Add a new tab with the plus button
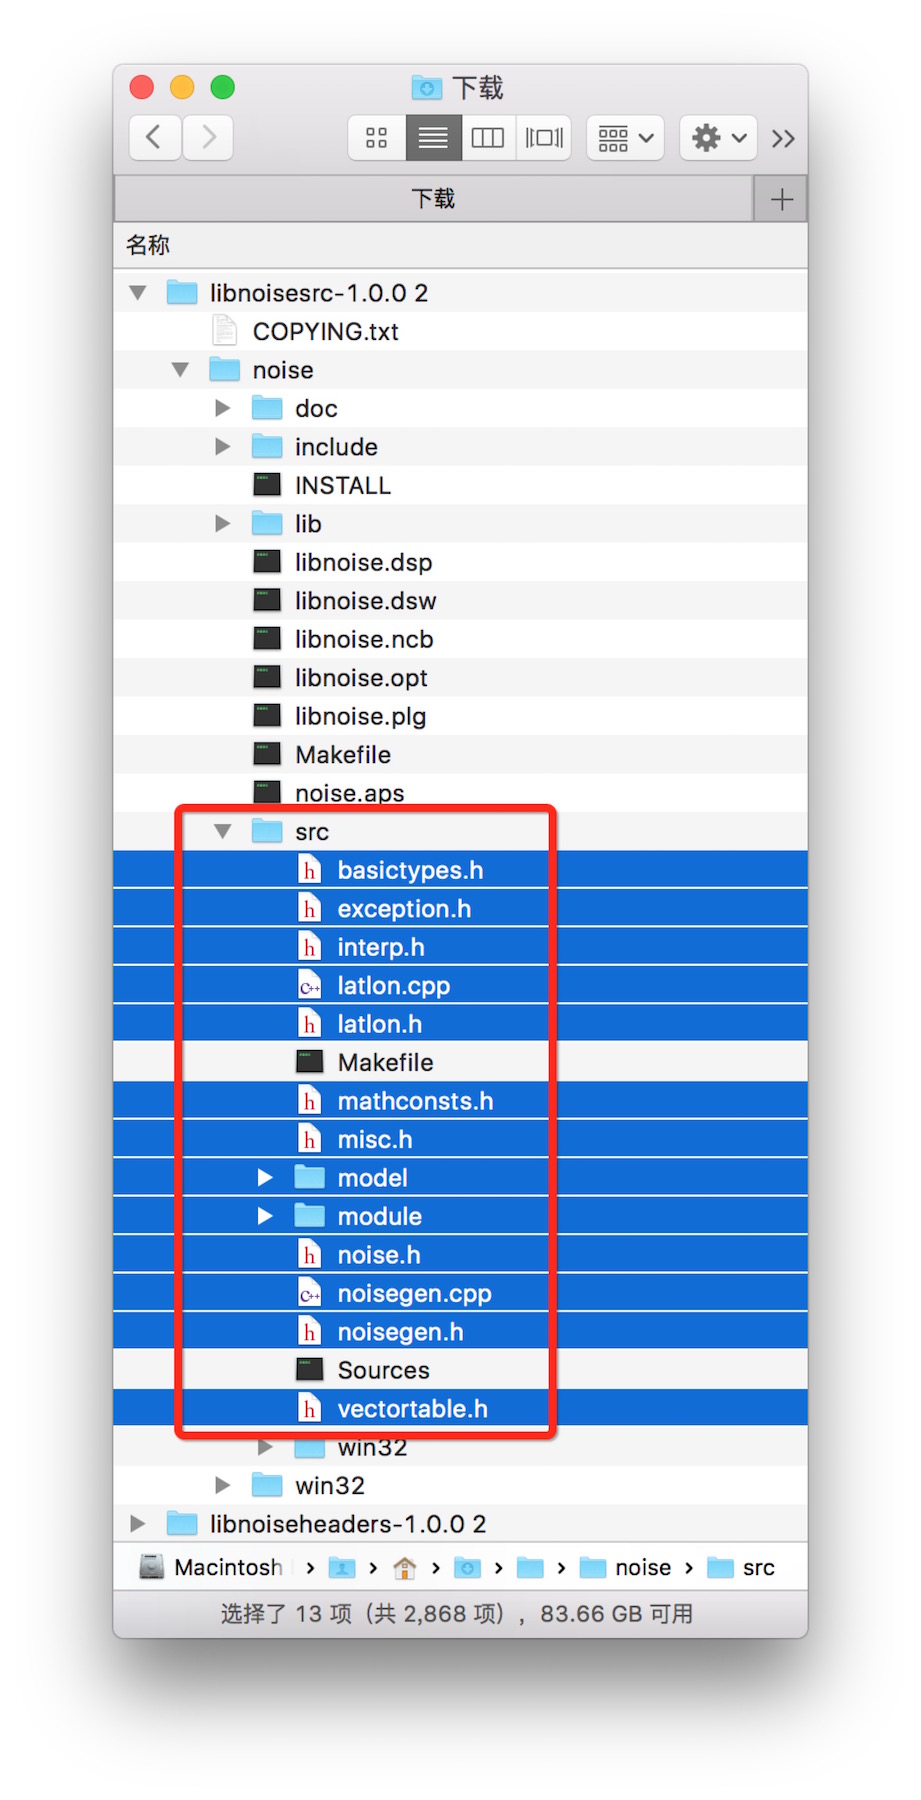Screen dimensions: 921x1800 click(x=781, y=198)
